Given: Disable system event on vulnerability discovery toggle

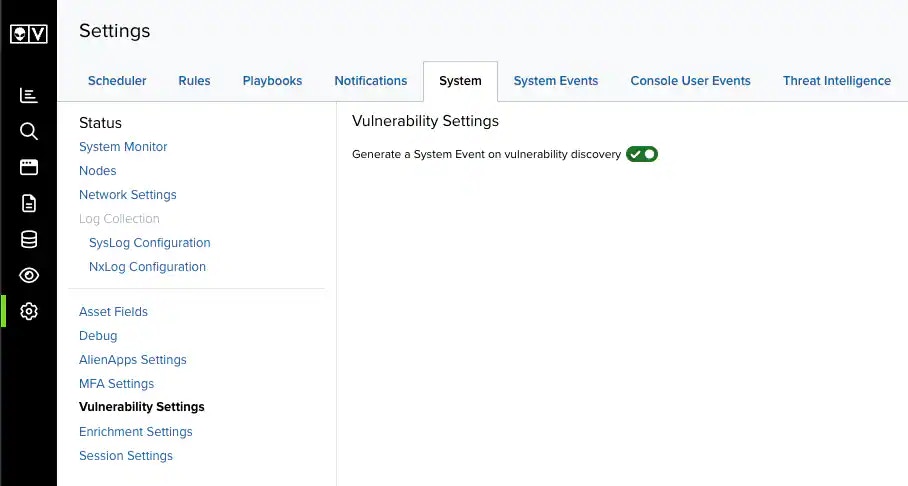Looking at the screenshot, I should pyautogui.click(x=642, y=154).
